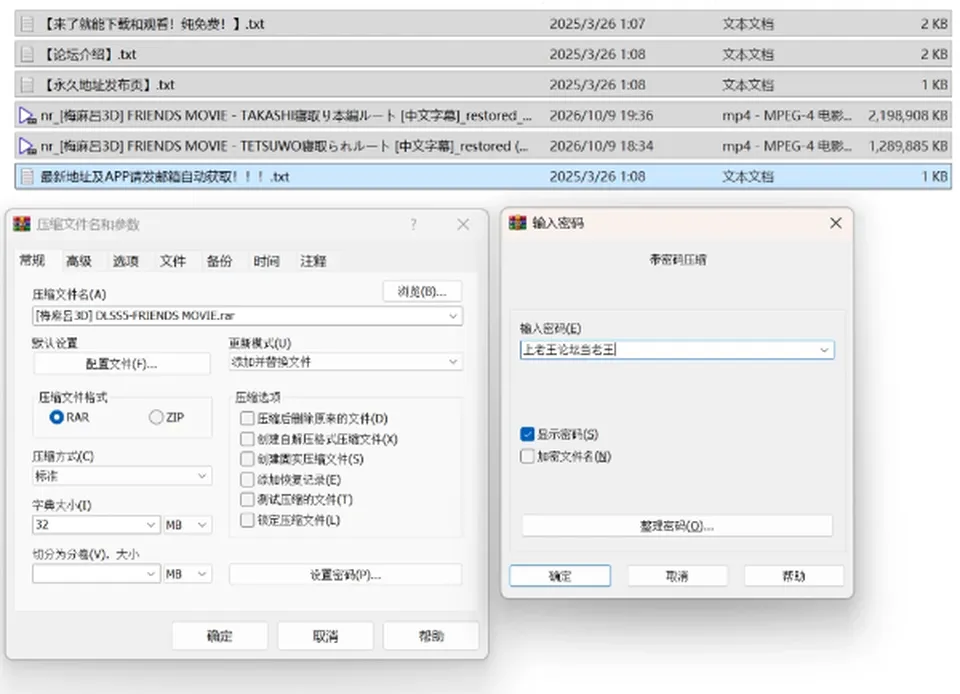Click the 浏览(B)... browse button
This screenshot has width=960, height=694.
(x=422, y=291)
